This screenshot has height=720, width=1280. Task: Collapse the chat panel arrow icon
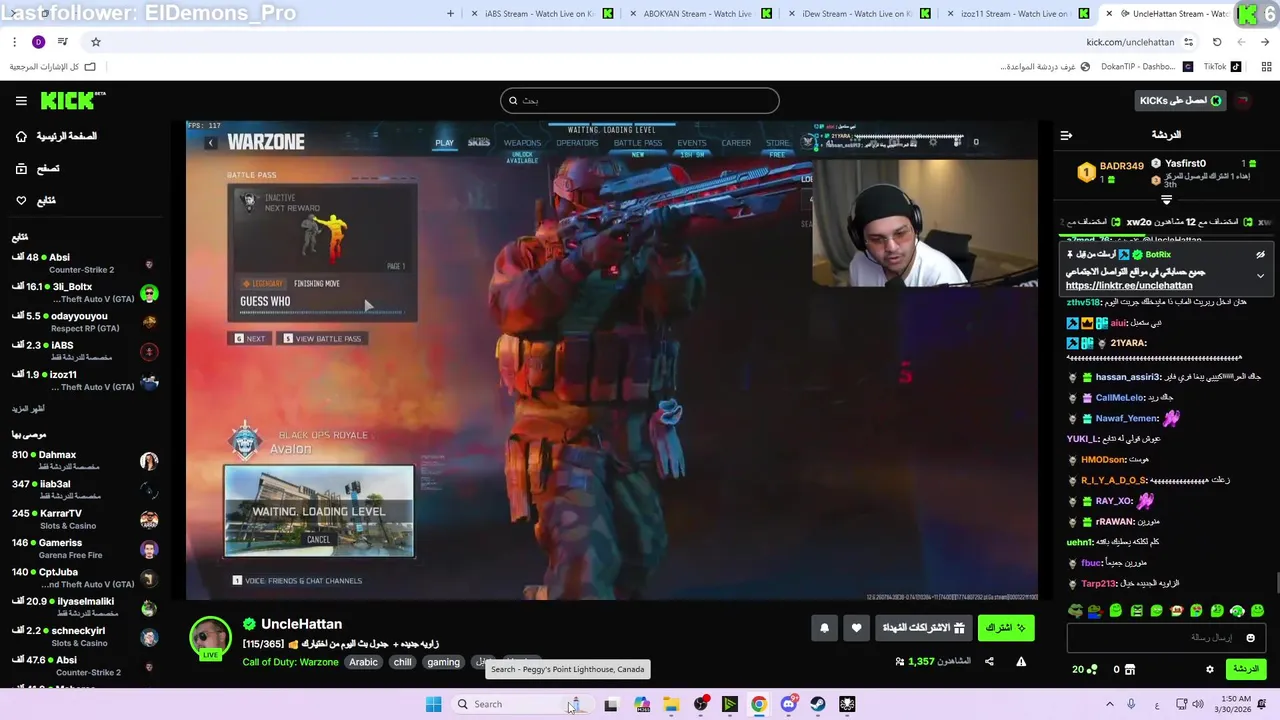pos(1066,135)
